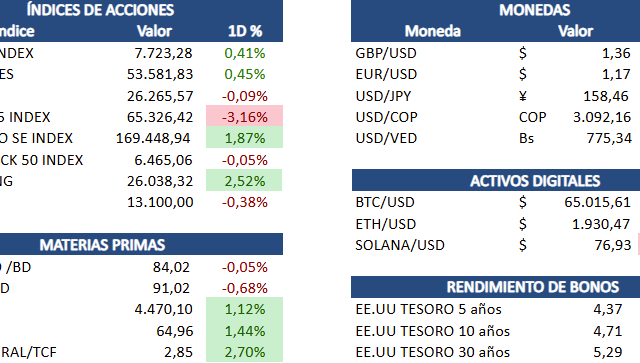640x363 pixels.
Task: Click the ACTIVOS DIGITALES header
Action: tap(535, 181)
